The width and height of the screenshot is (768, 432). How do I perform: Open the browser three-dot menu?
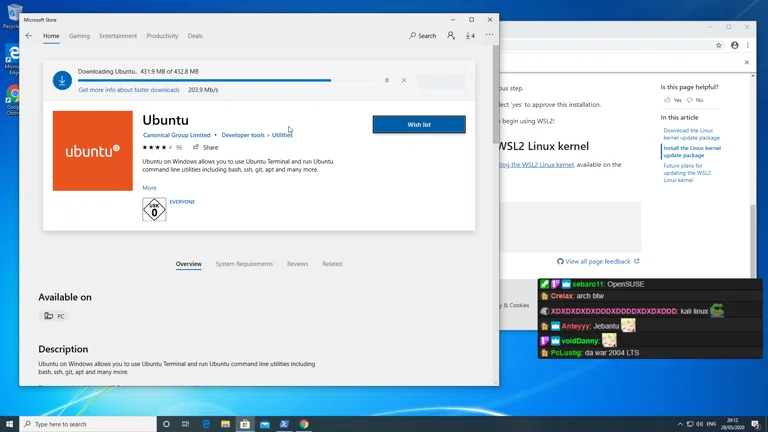pos(747,45)
